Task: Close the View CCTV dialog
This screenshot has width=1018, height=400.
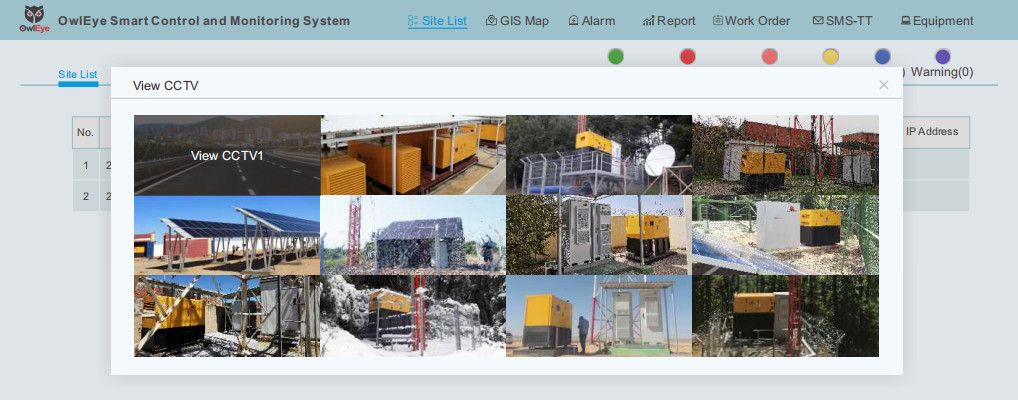Action: click(x=884, y=85)
